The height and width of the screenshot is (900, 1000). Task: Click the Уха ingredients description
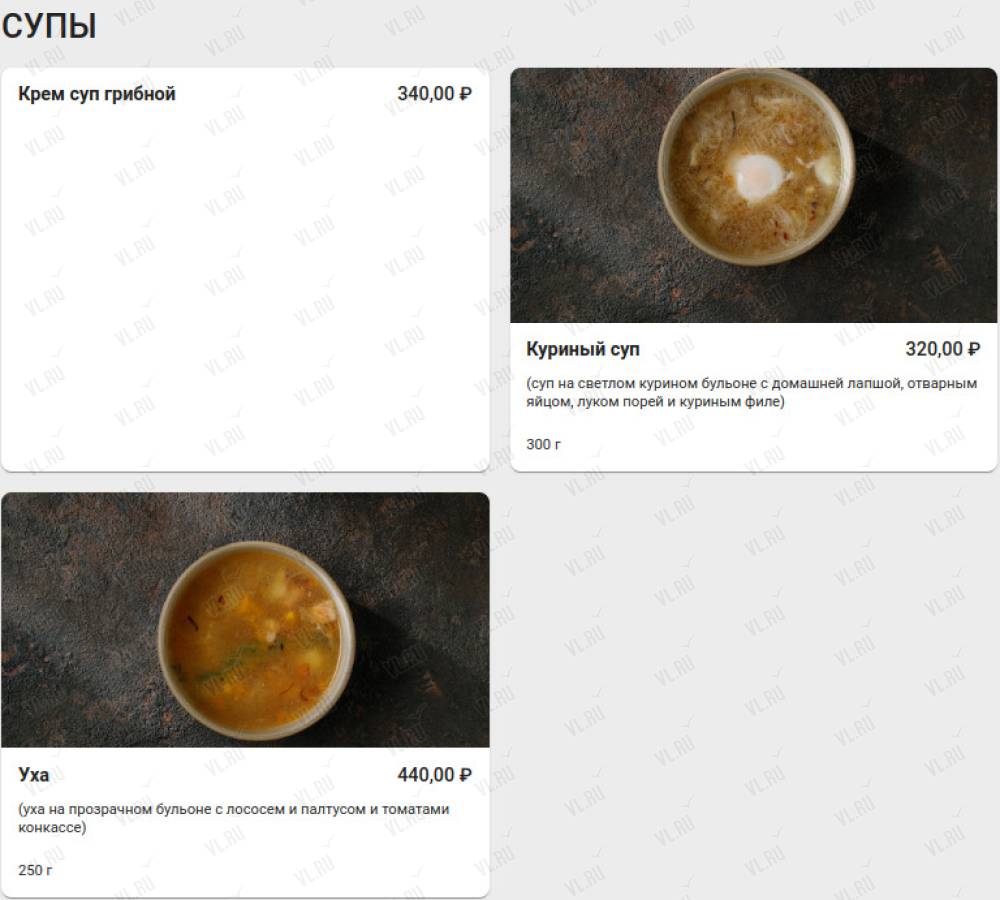233,818
